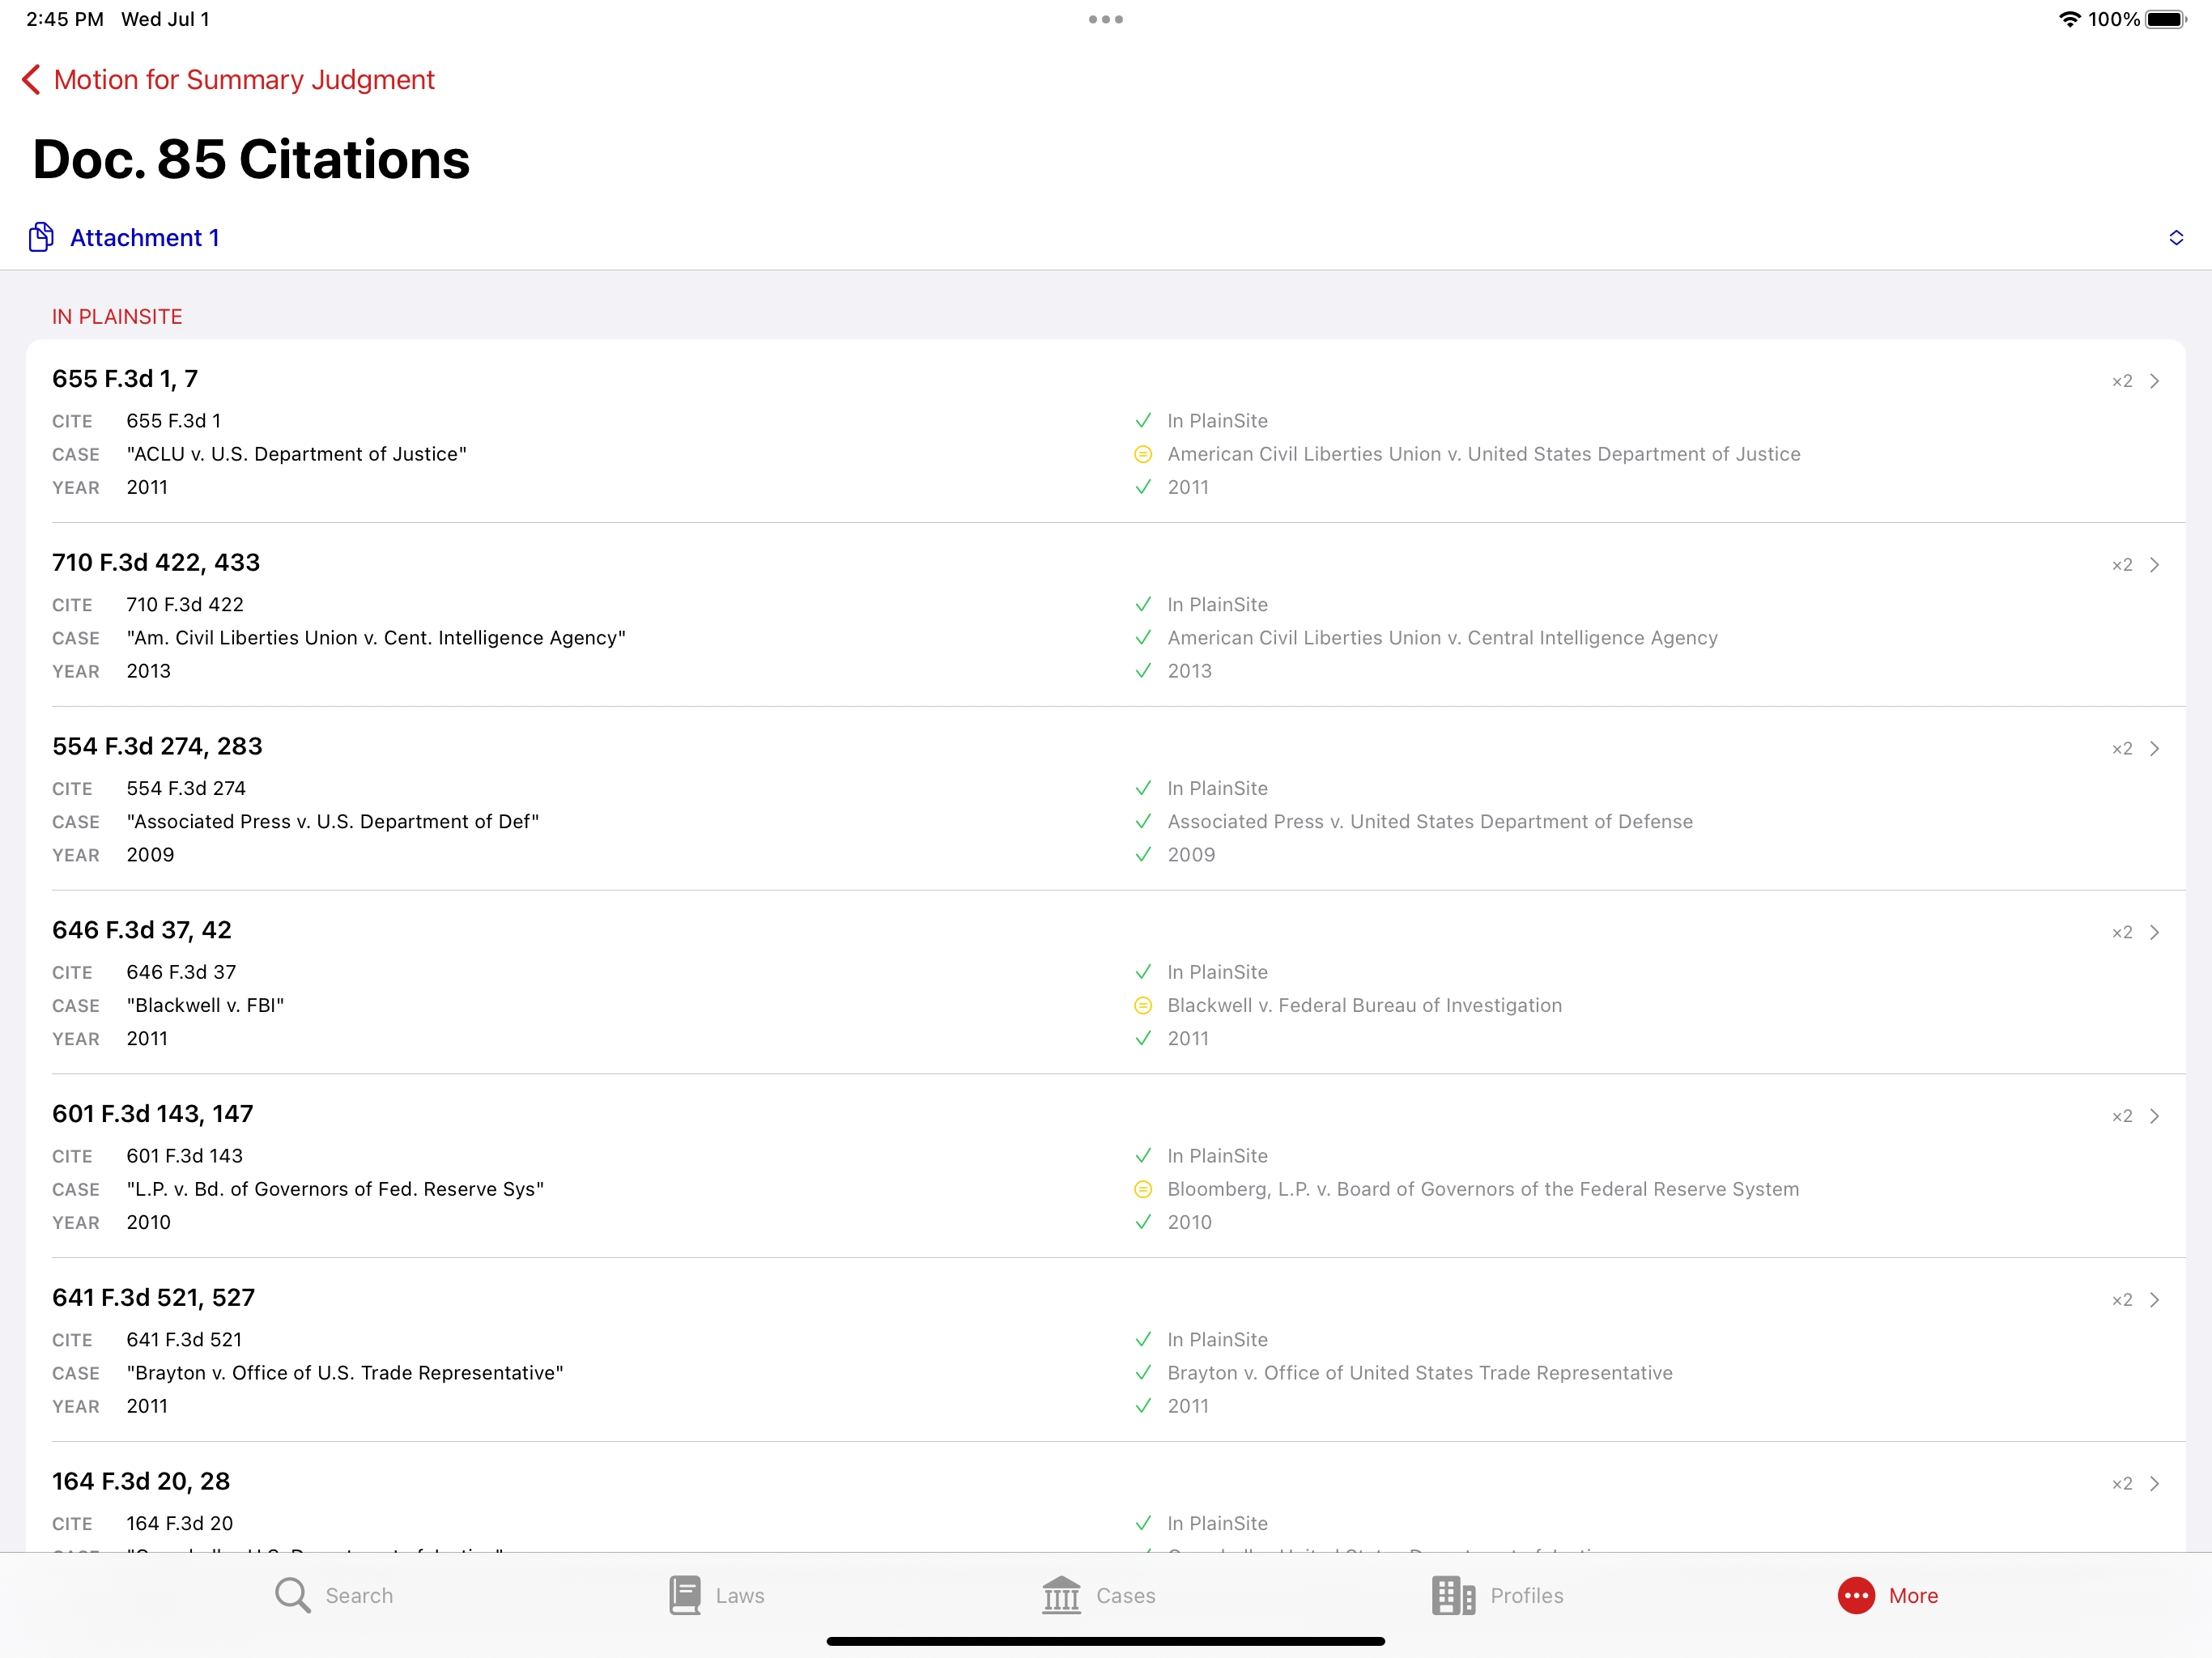Tap the magnifying glass Search icon
This screenshot has height=1658, width=2212.
pyautogui.click(x=293, y=1595)
